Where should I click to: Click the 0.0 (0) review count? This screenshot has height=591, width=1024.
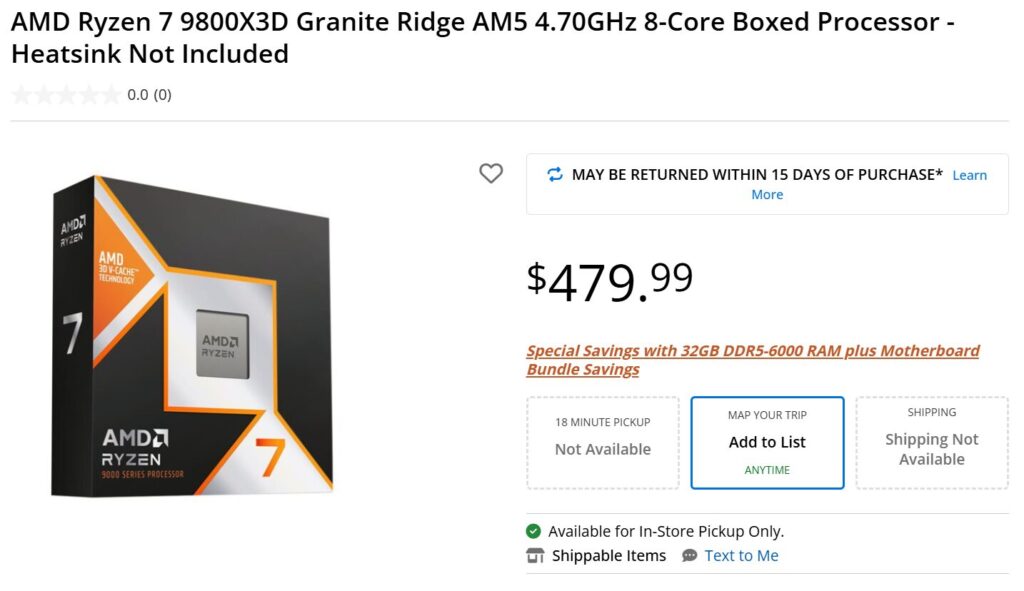click(150, 95)
